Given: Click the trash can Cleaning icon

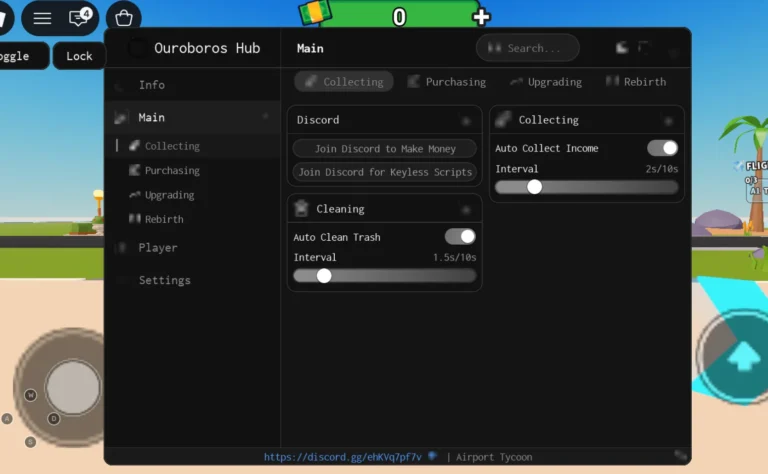Looking at the screenshot, I should click(301, 209).
